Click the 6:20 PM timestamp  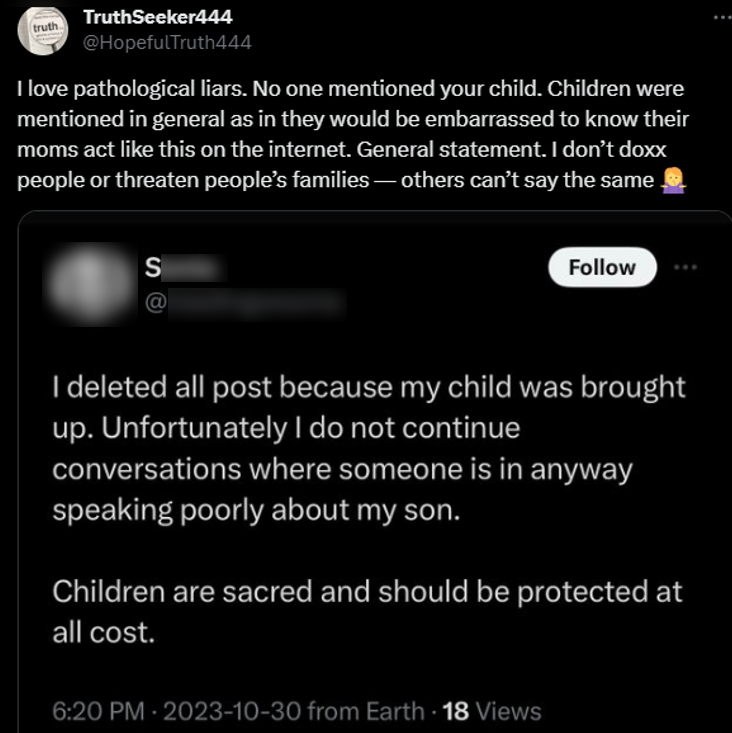pos(95,711)
